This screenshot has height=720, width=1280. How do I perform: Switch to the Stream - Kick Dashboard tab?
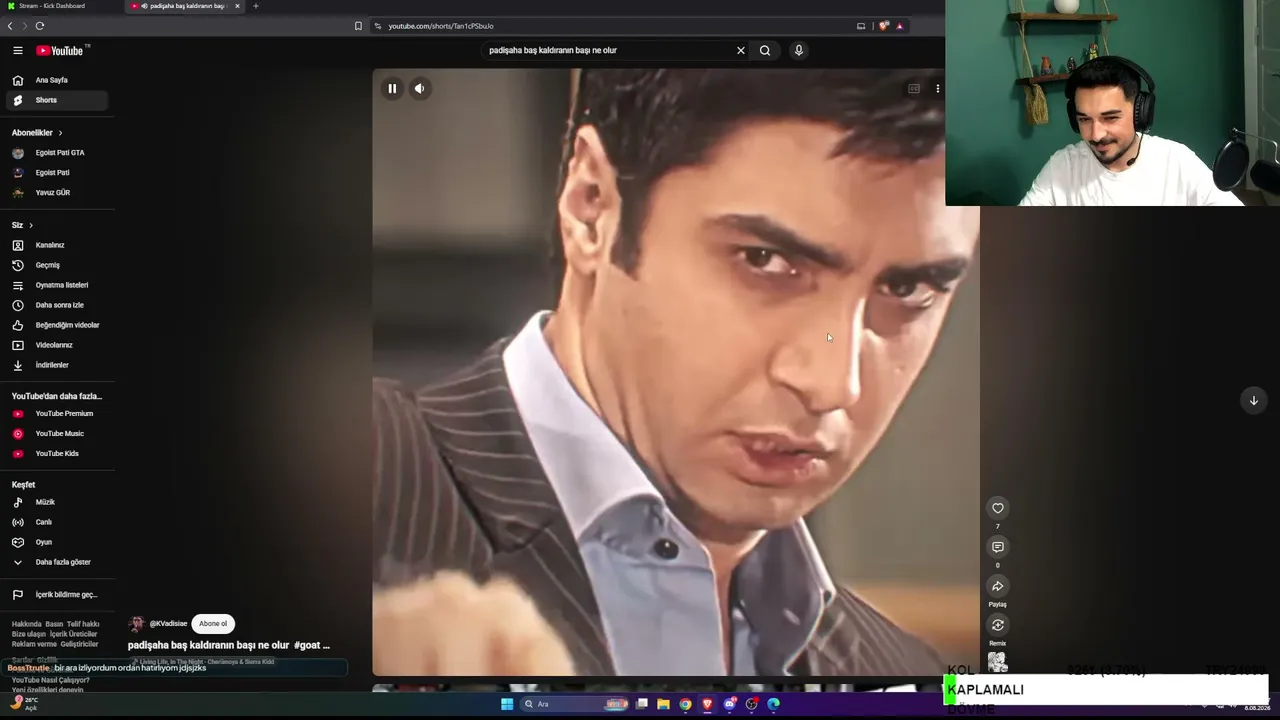[60, 6]
